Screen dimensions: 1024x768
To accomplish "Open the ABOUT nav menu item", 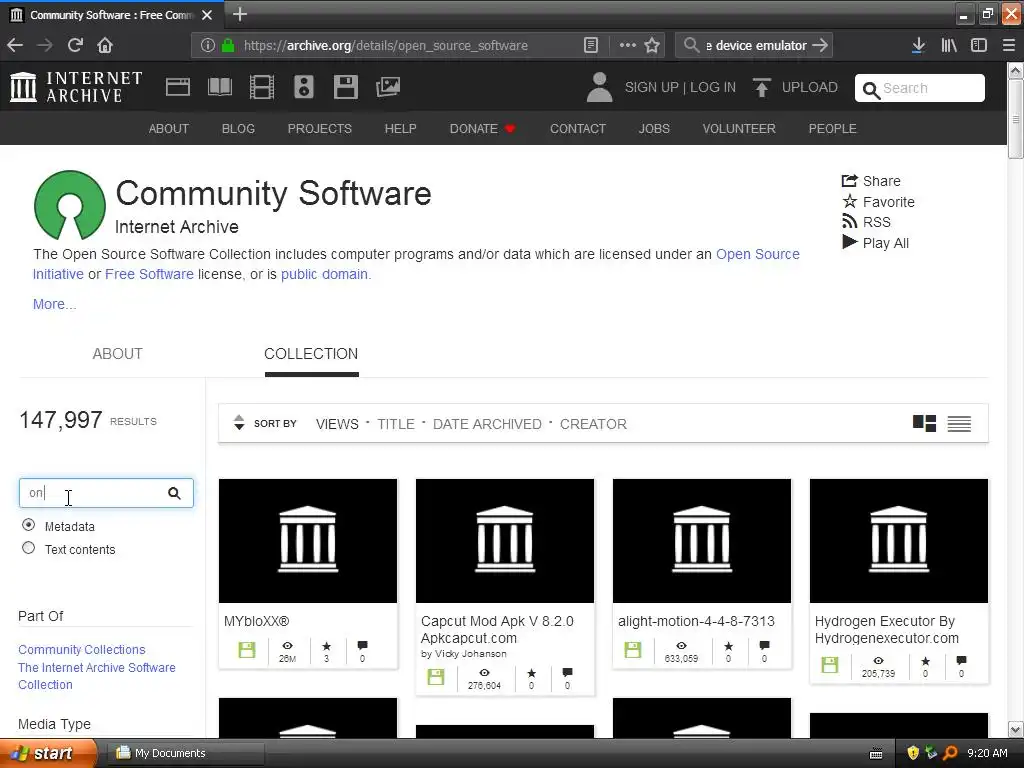I will click(x=168, y=129).
